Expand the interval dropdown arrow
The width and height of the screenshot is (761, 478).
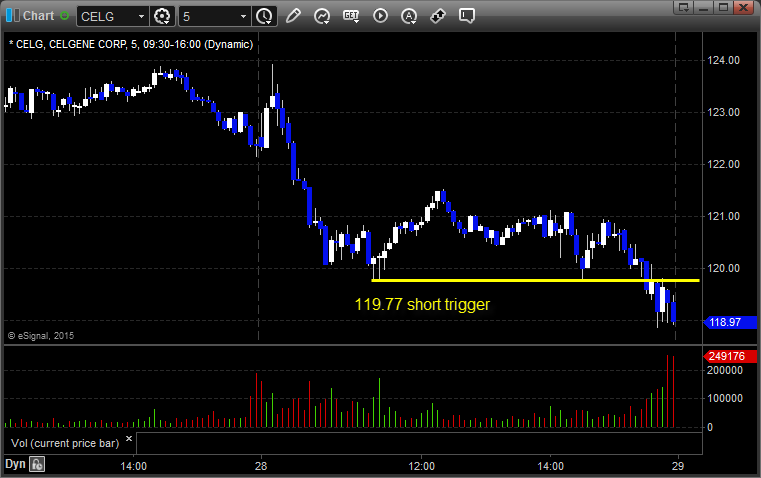tap(244, 16)
